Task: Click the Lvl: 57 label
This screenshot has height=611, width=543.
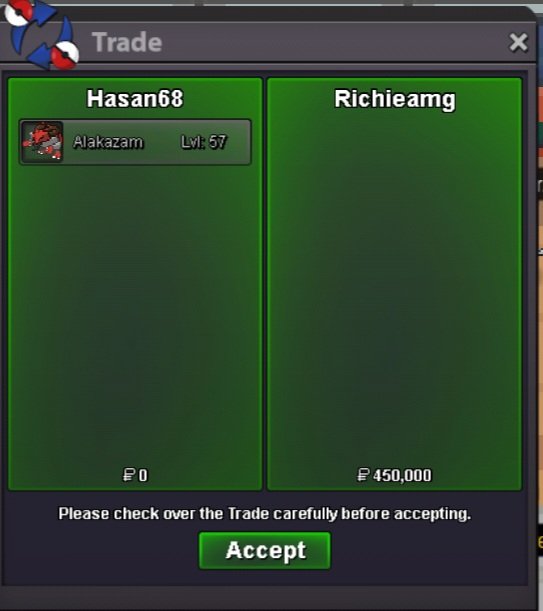Action: [x=203, y=142]
